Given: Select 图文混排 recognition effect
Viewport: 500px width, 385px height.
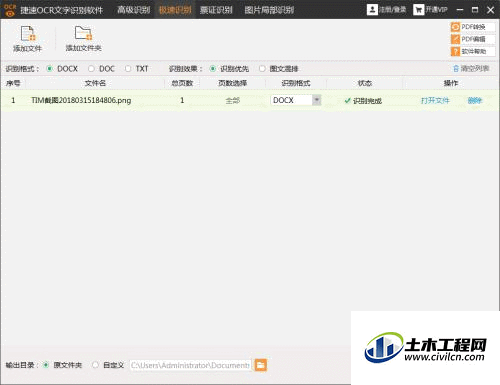Looking at the screenshot, I should click(262, 69).
